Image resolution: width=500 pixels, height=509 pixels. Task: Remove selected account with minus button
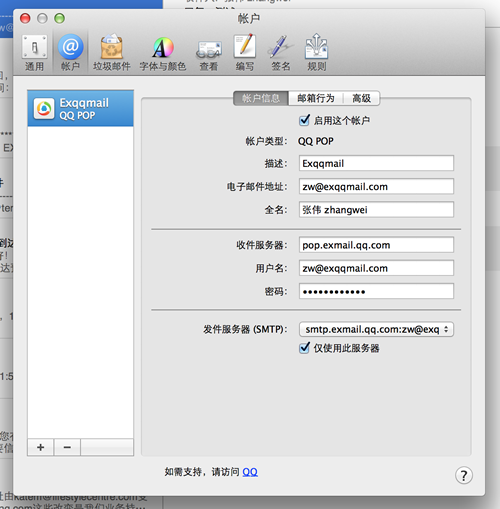(x=67, y=447)
